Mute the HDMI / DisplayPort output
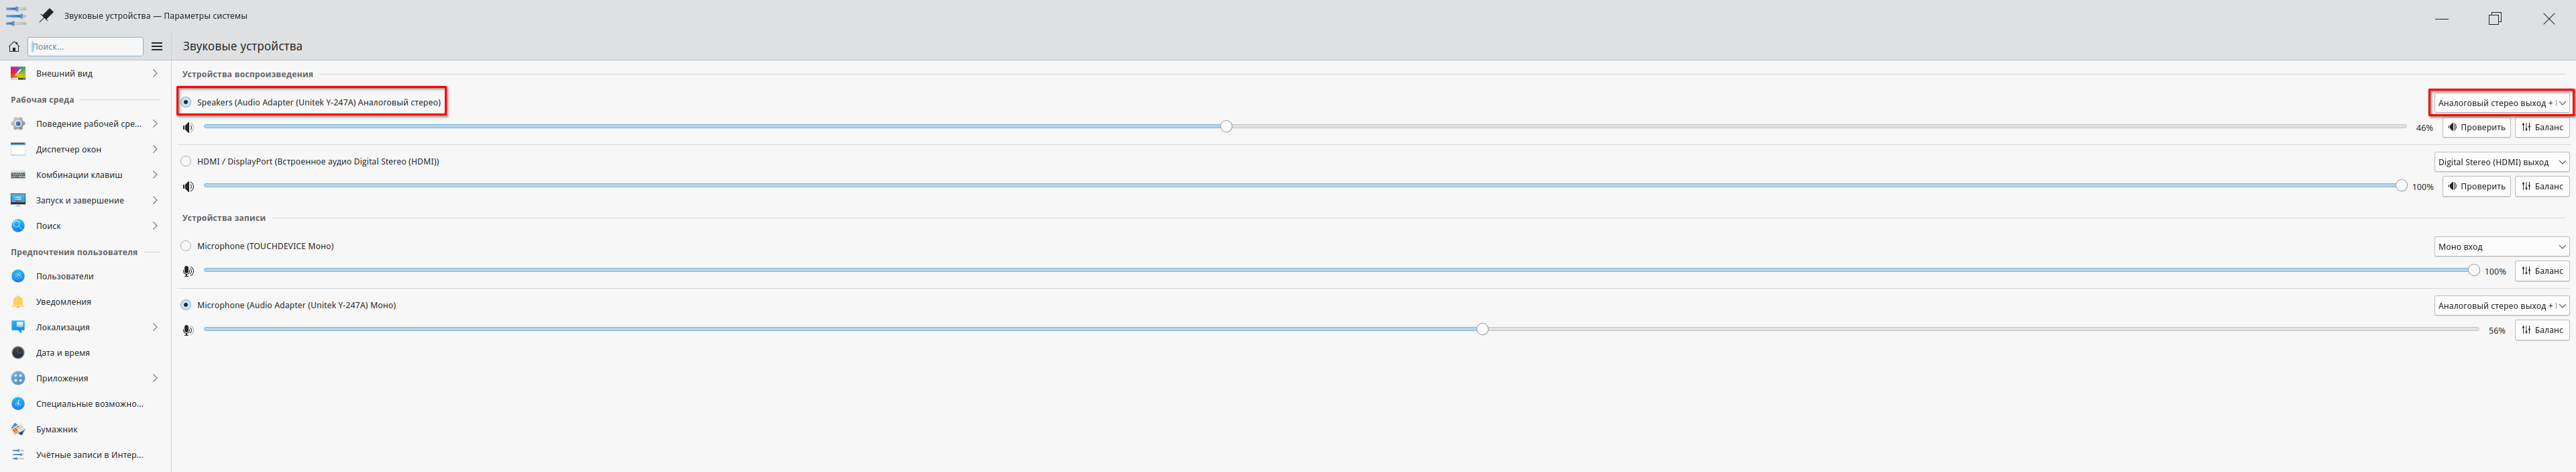This screenshot has height=472, width=2576. pos(187,186)
